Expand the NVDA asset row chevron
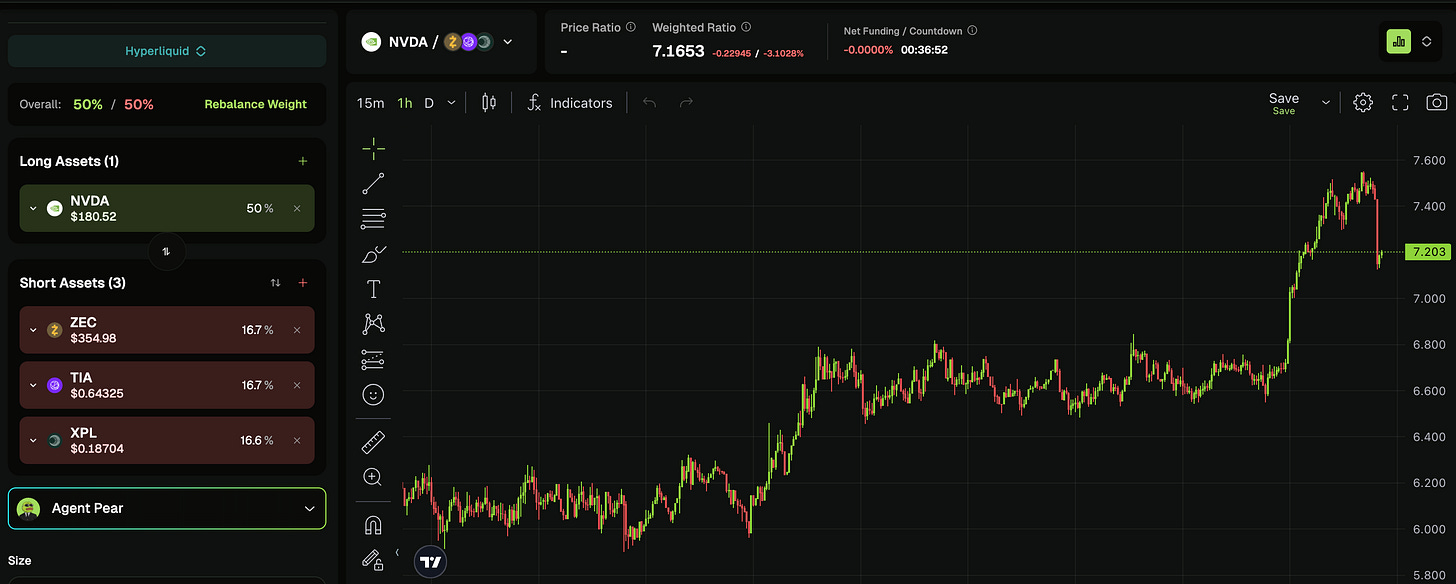Image resolution: width=1456 pixels, height=584 pixels. coord(33,209)
